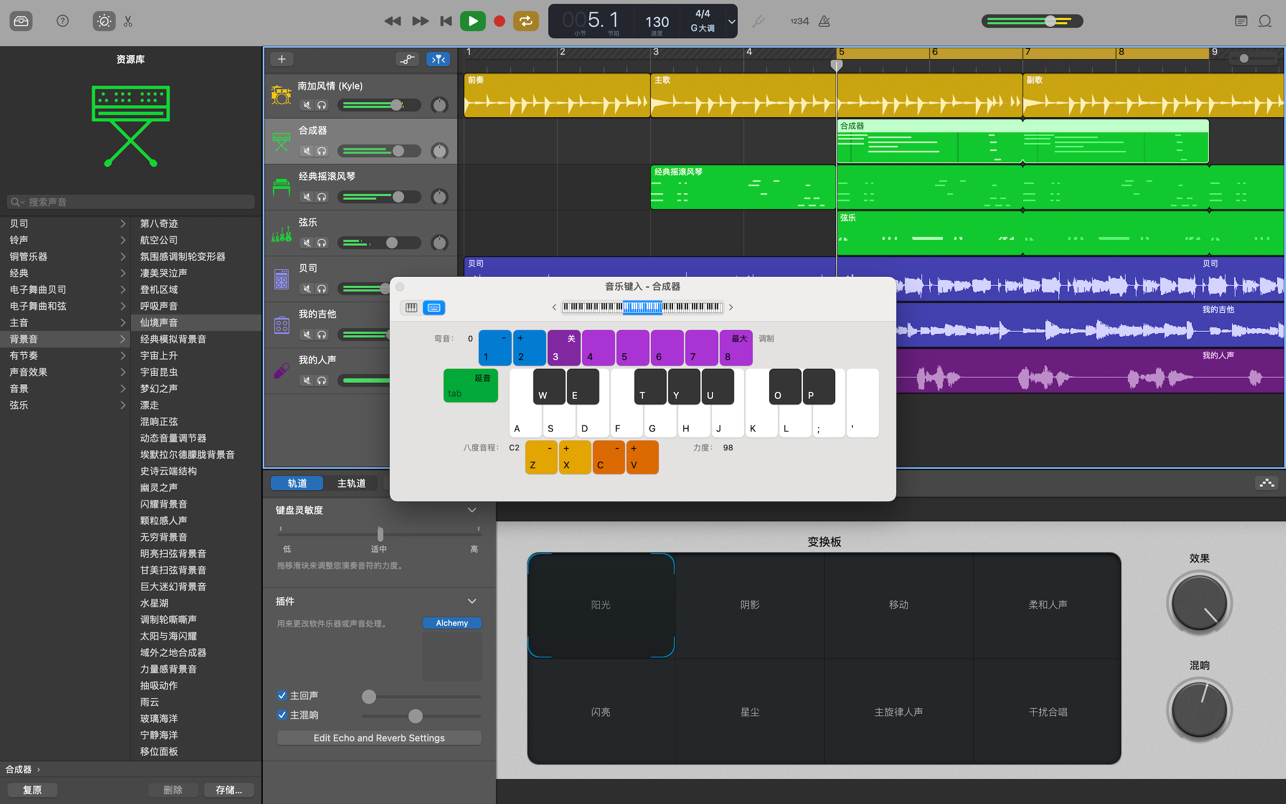Open the time signature and key dropdown
The height and width of the screenshot is (804, 1286).
pos(731,21)
